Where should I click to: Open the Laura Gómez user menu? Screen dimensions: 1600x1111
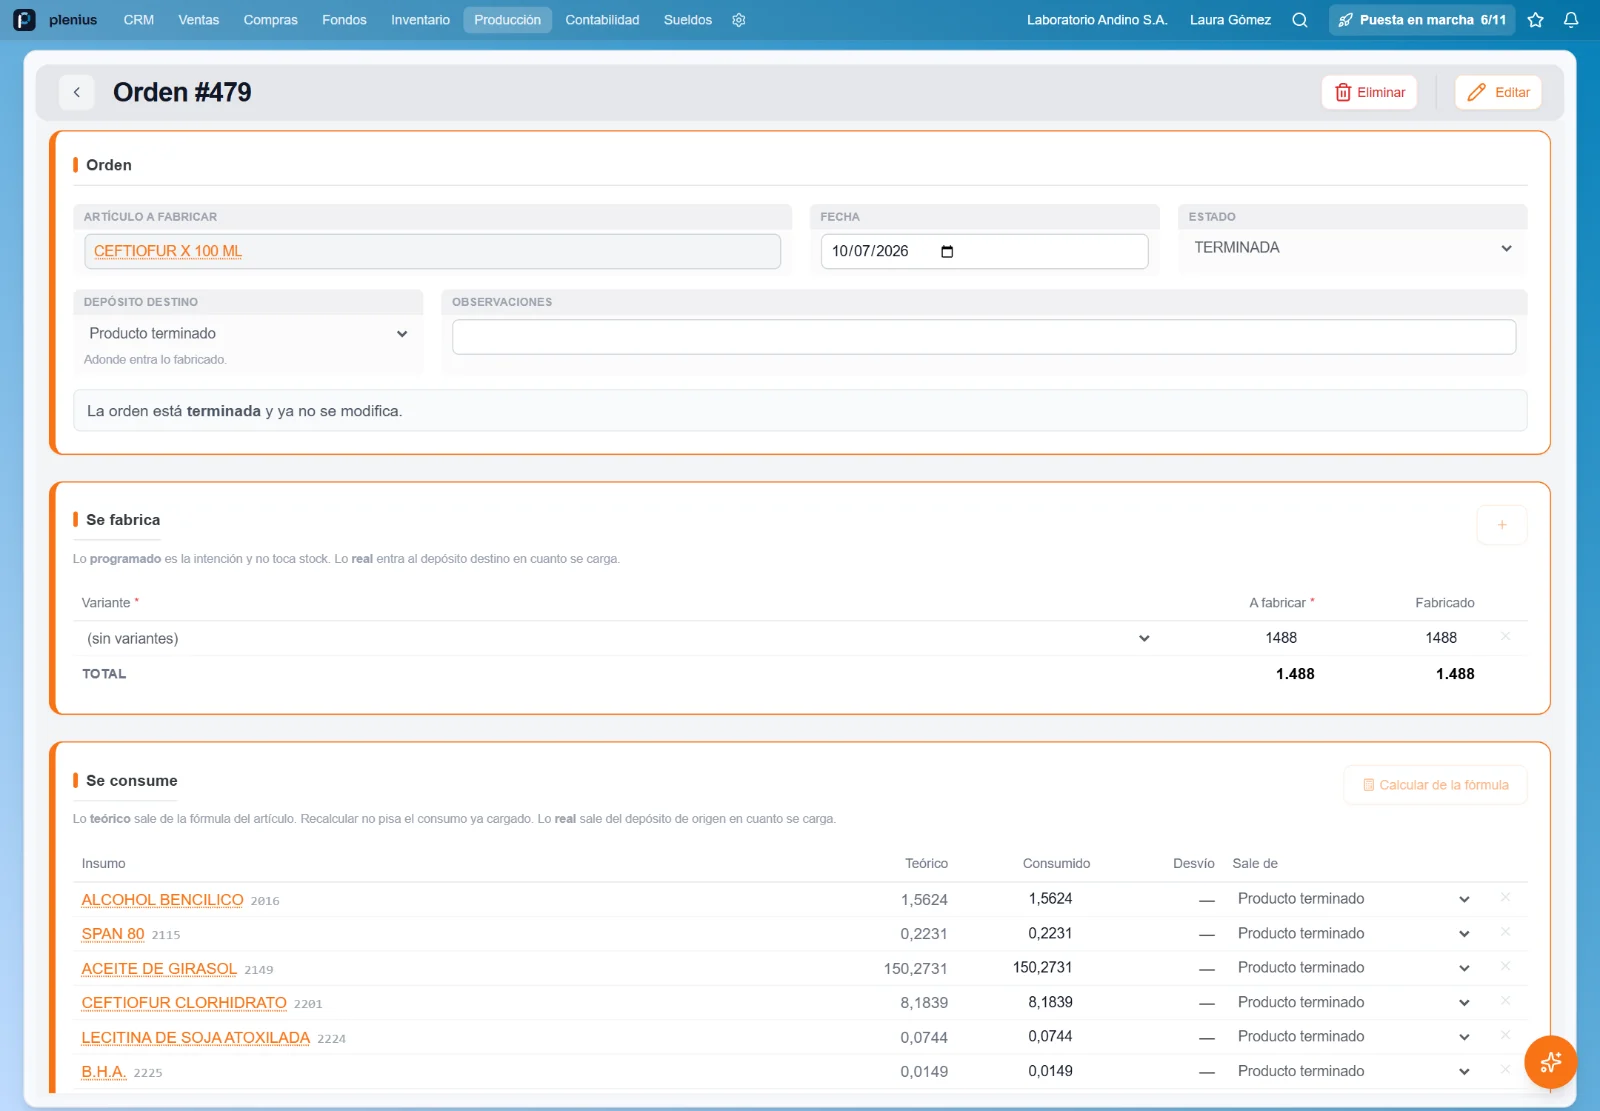pos(1230,20)
